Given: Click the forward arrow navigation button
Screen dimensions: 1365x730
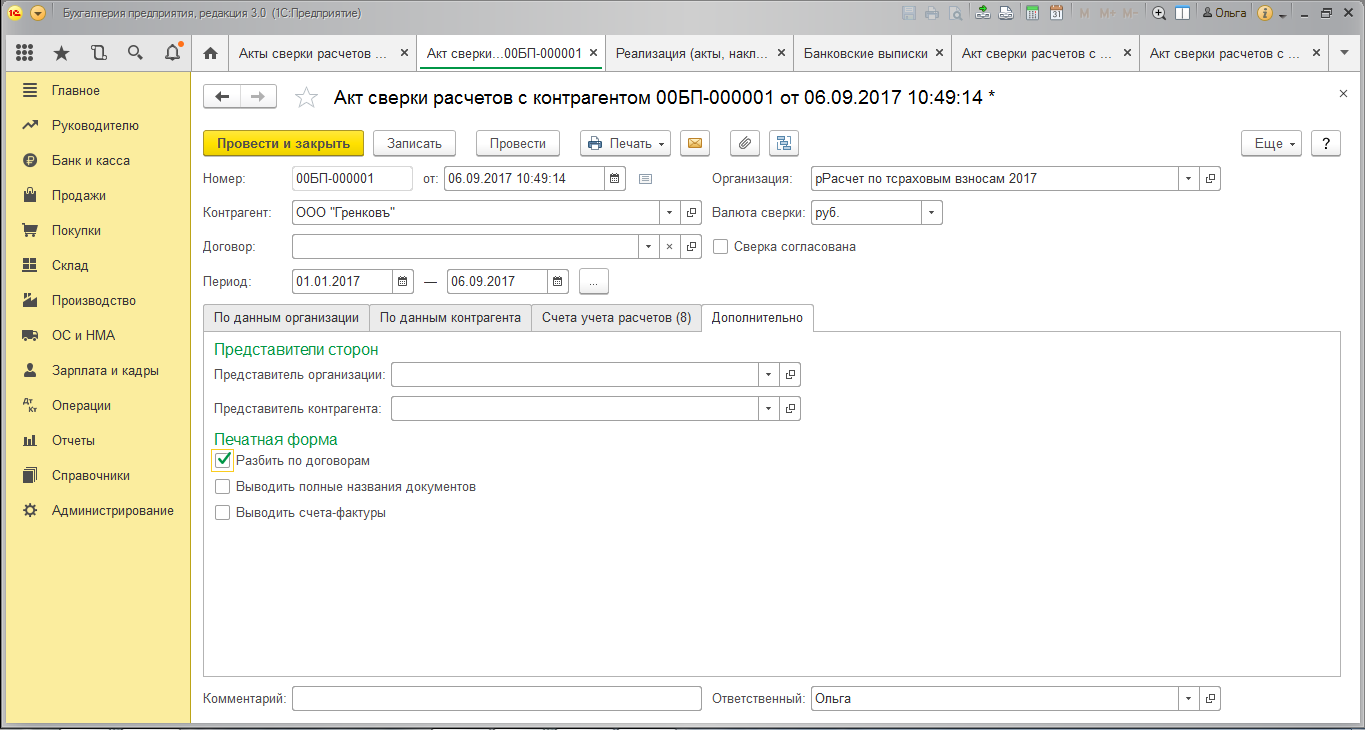Looking at the screenshot, I should pyautogui.click(x=258, y=96).
